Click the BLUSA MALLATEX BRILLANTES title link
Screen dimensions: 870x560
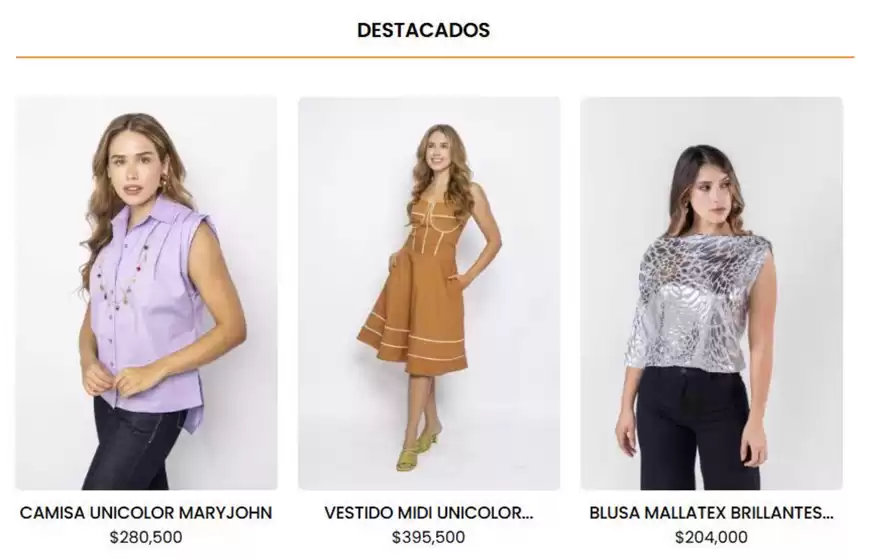point(711,513)
